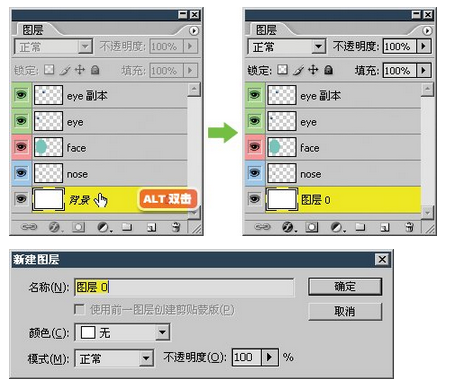Click link layers icon in left panel

(x=29, y=227)
